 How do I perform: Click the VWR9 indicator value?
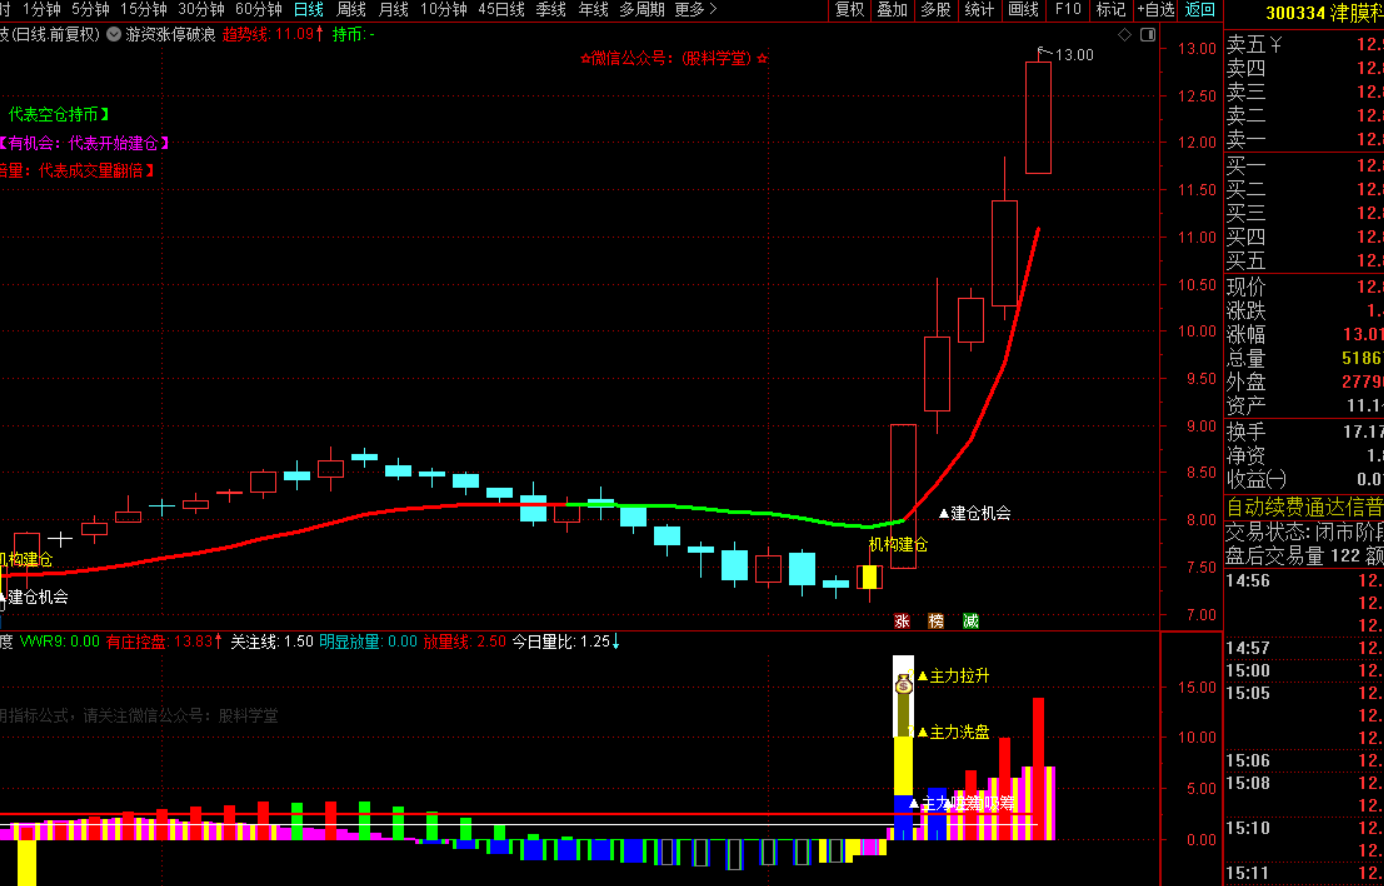[60, 641]
